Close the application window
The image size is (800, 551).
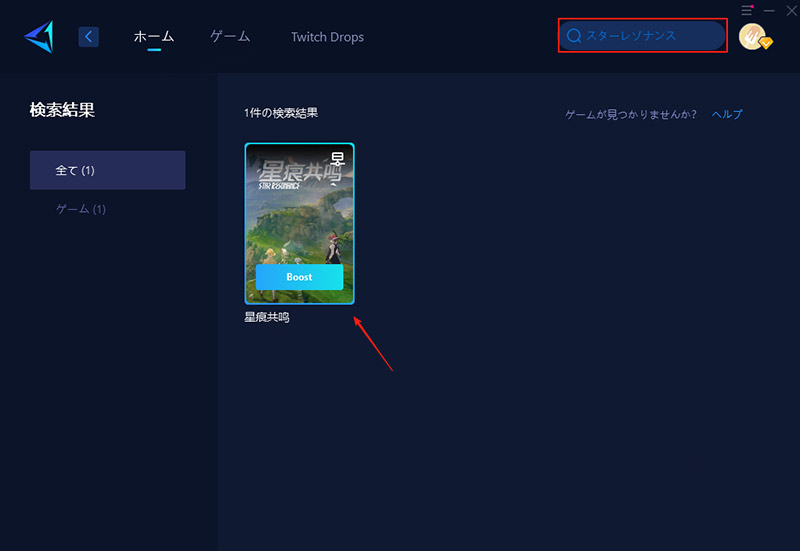791,10
